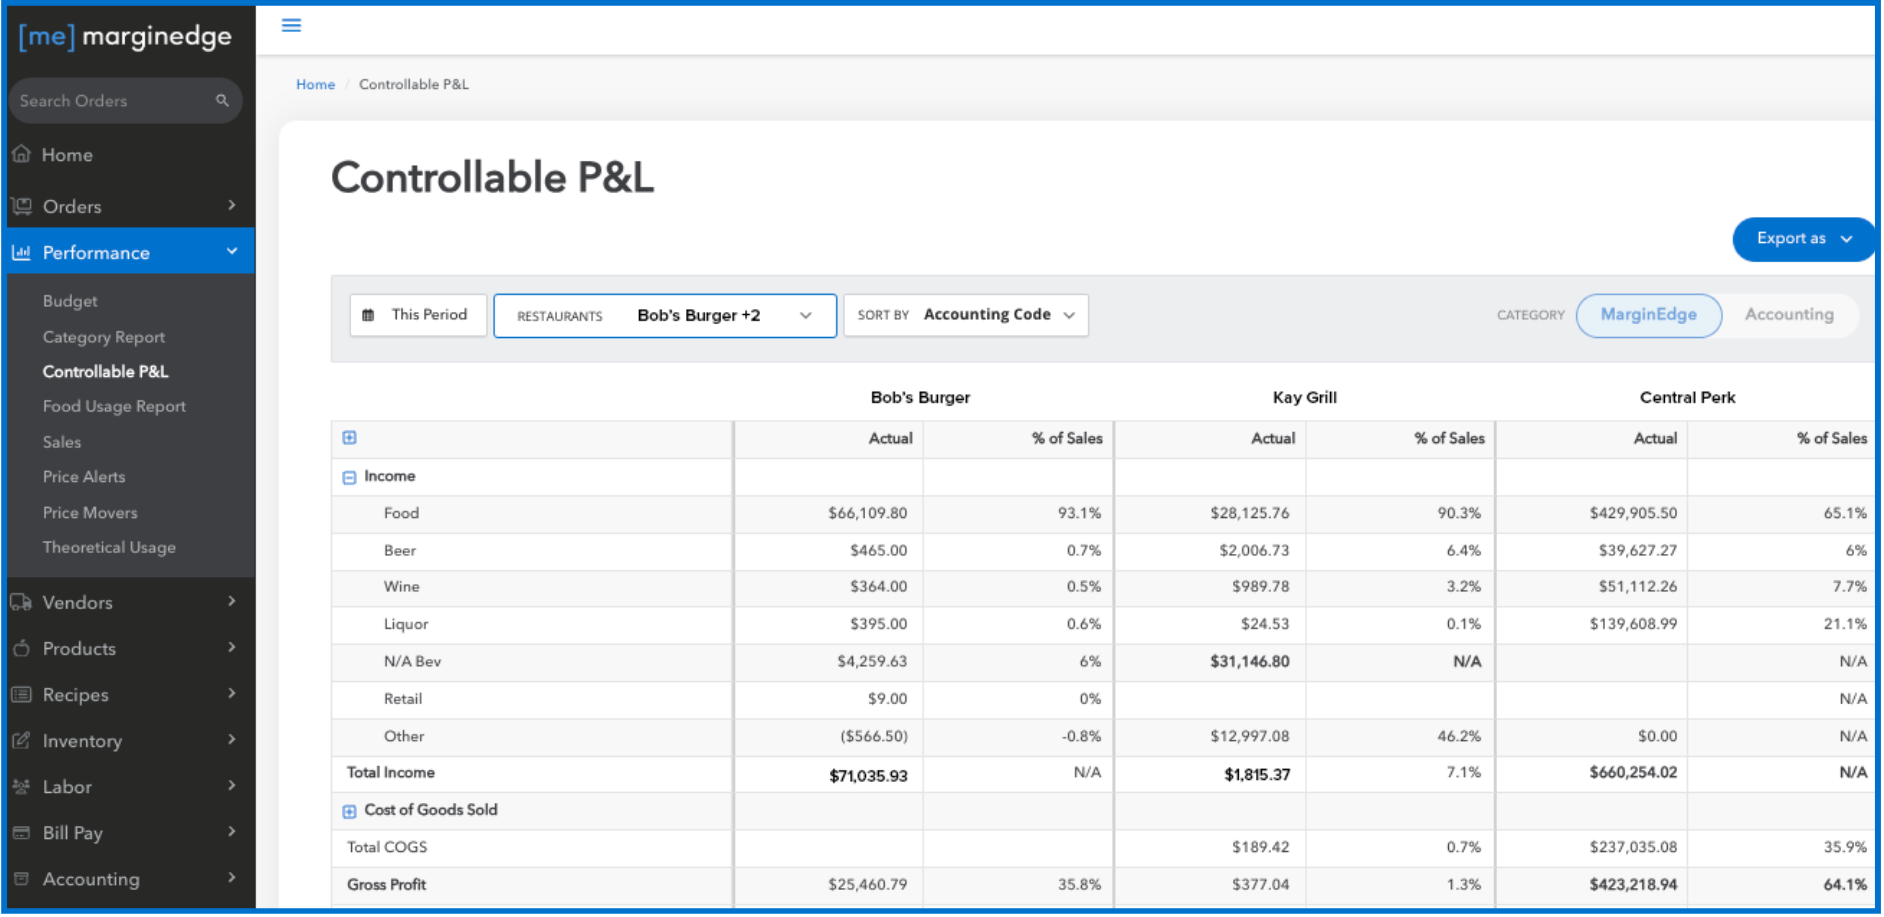Click the N/A Bev row label
This screenshot has width=1884, height=917.
tap(412, 662)
